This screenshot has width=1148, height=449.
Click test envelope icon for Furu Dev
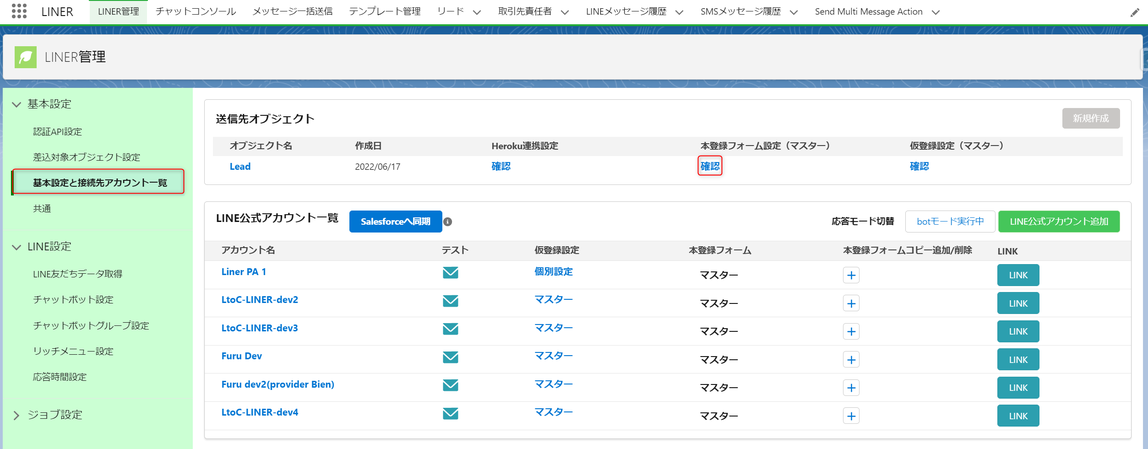(450, 357)
